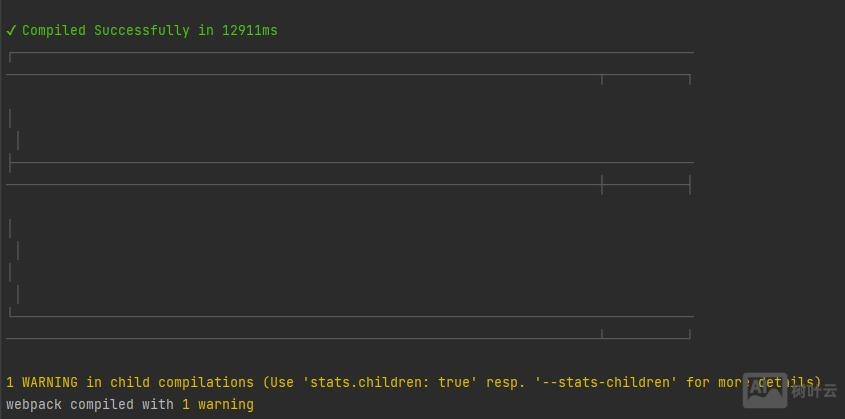
Task: Click the yellow "1 warning" text
Action: 218,404
